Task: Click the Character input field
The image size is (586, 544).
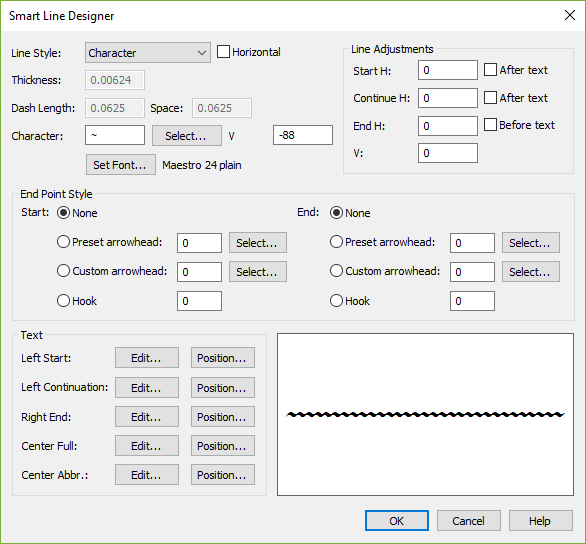Action: coord(115,135)
